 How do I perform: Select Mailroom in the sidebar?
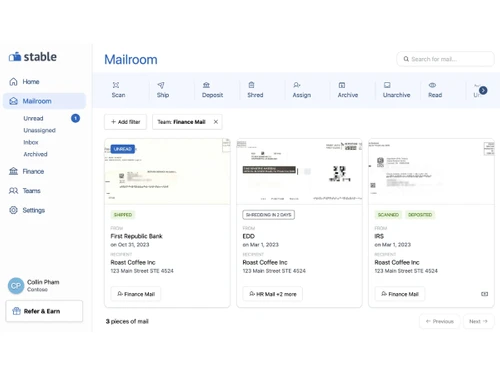(44, 101)
